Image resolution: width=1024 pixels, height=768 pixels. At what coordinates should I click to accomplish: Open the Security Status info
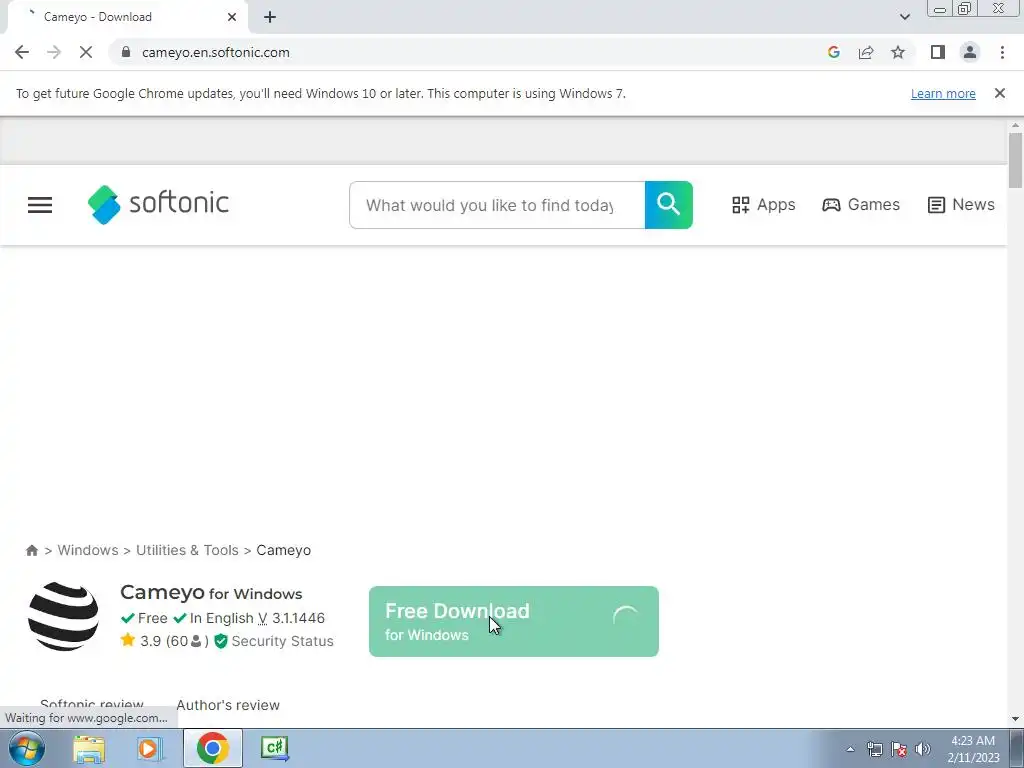tap(274, 641)
